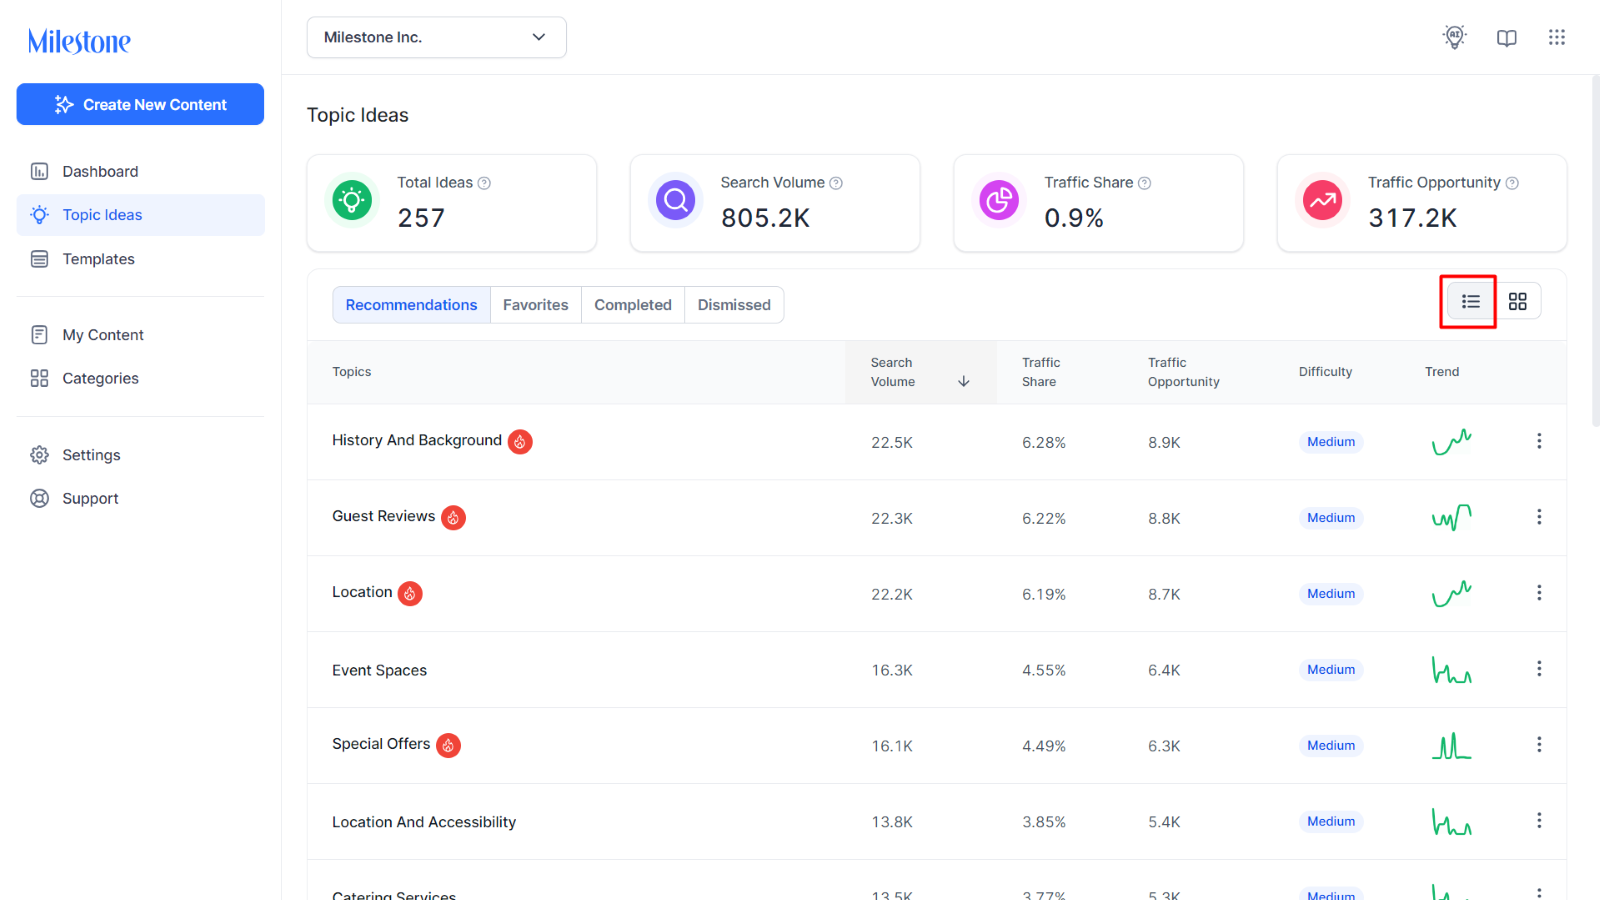Sort by Search Volume column arrow
1600x900 pixels.
[x=964, y=381]
